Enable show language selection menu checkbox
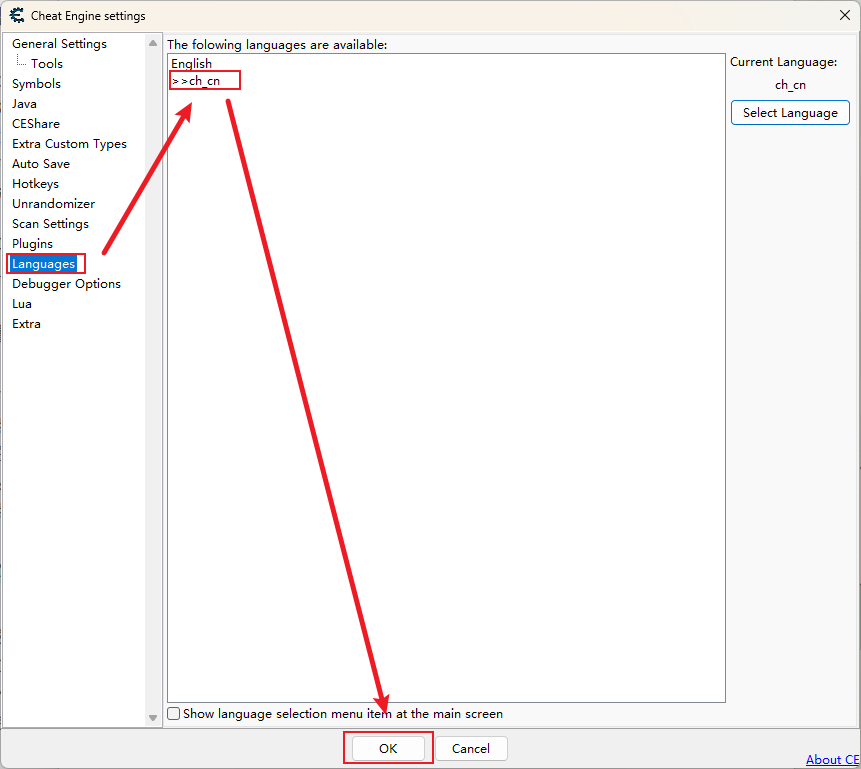The height and width of the screenshot is (769, 861). coord(174,714)
